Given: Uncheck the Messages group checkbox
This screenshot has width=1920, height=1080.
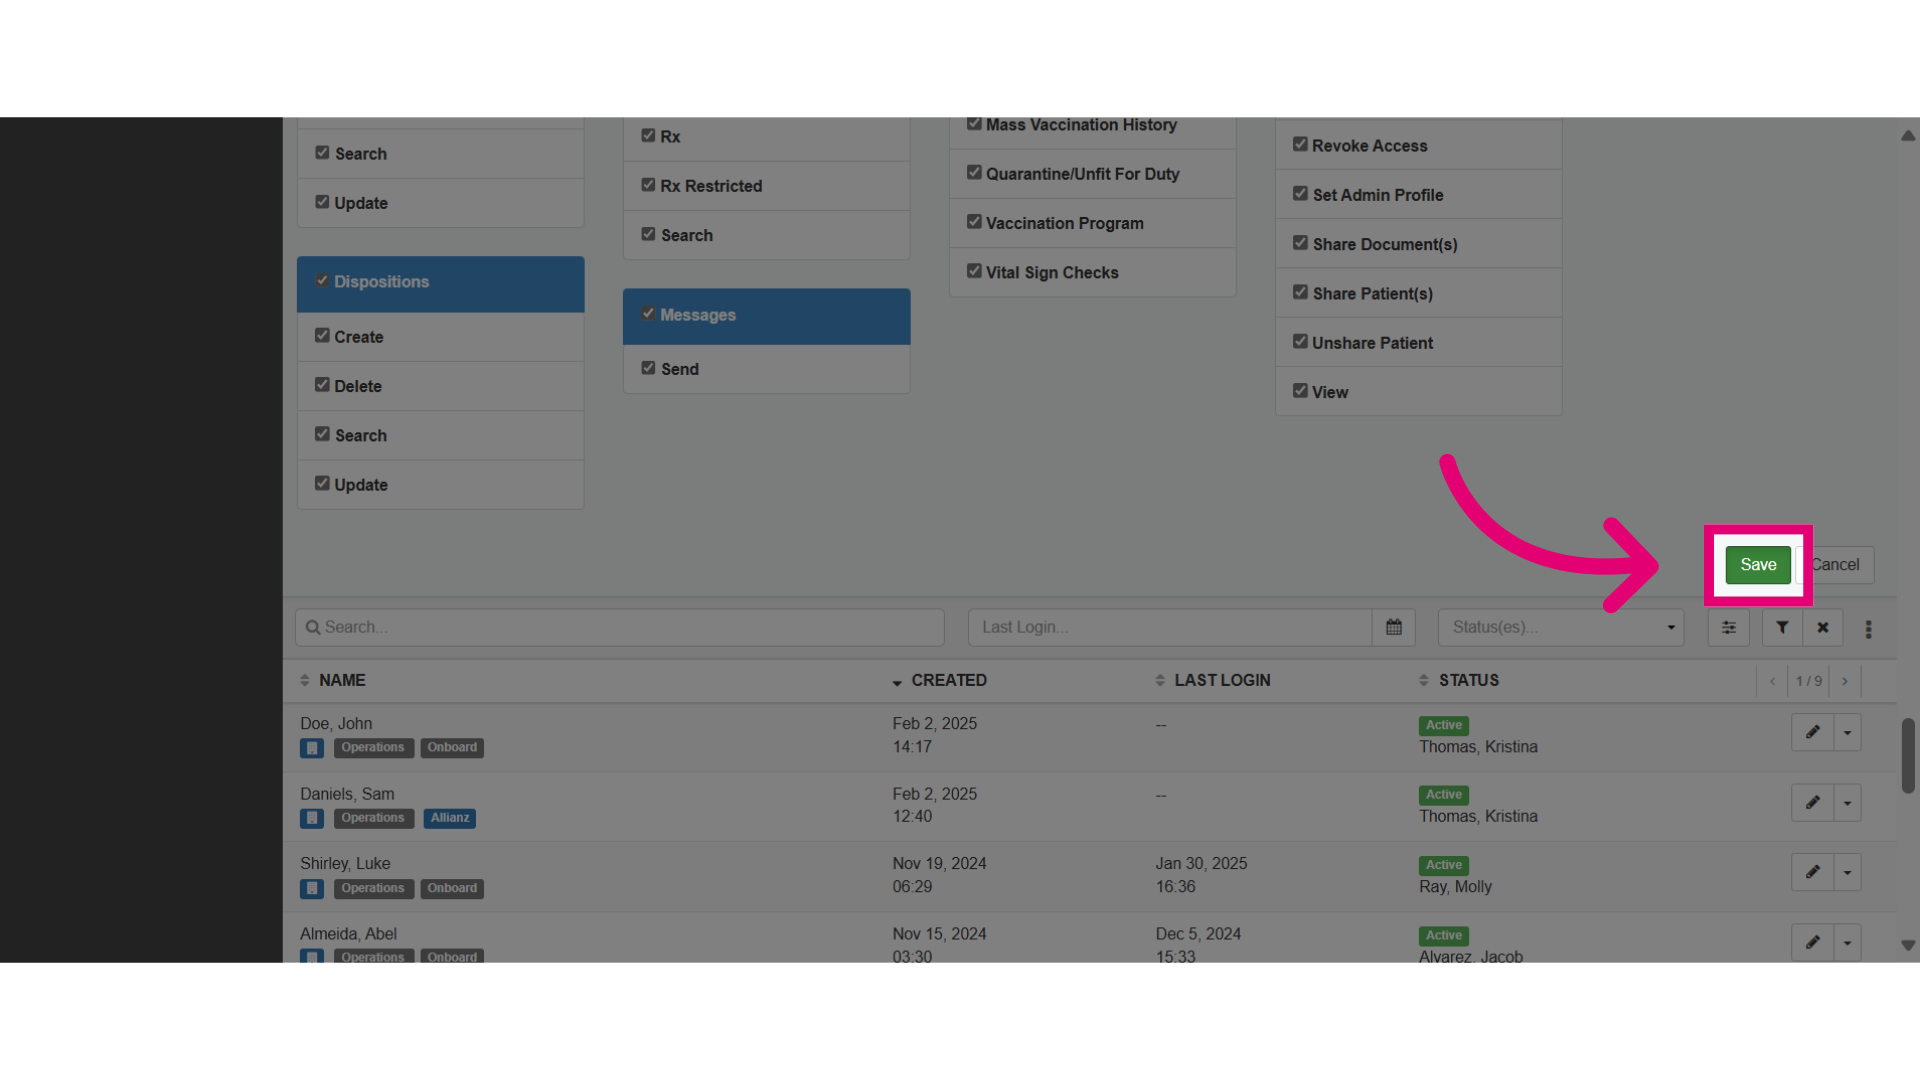Looking at the screenshot, I should point(648,314).
